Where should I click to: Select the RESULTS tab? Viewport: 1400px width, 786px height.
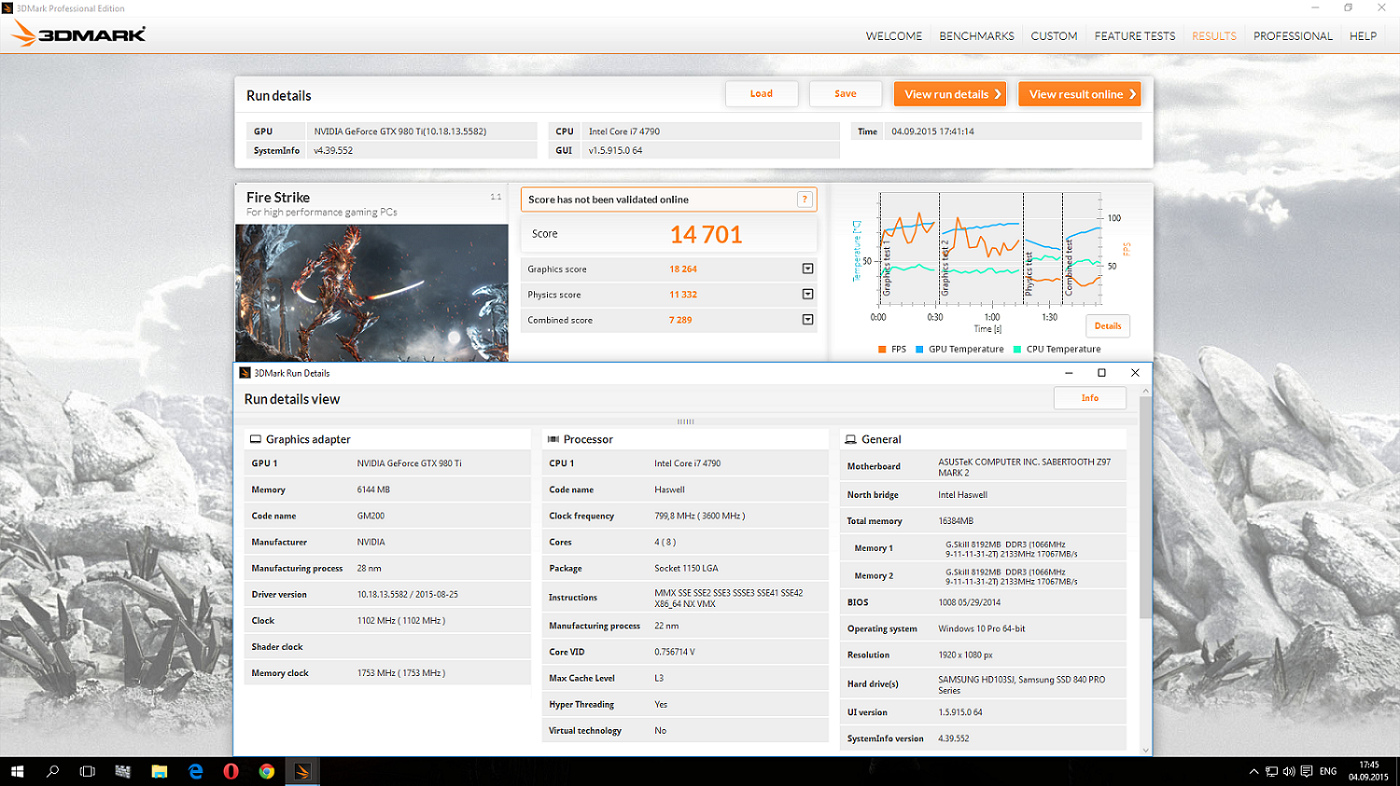click(1214, 36)
